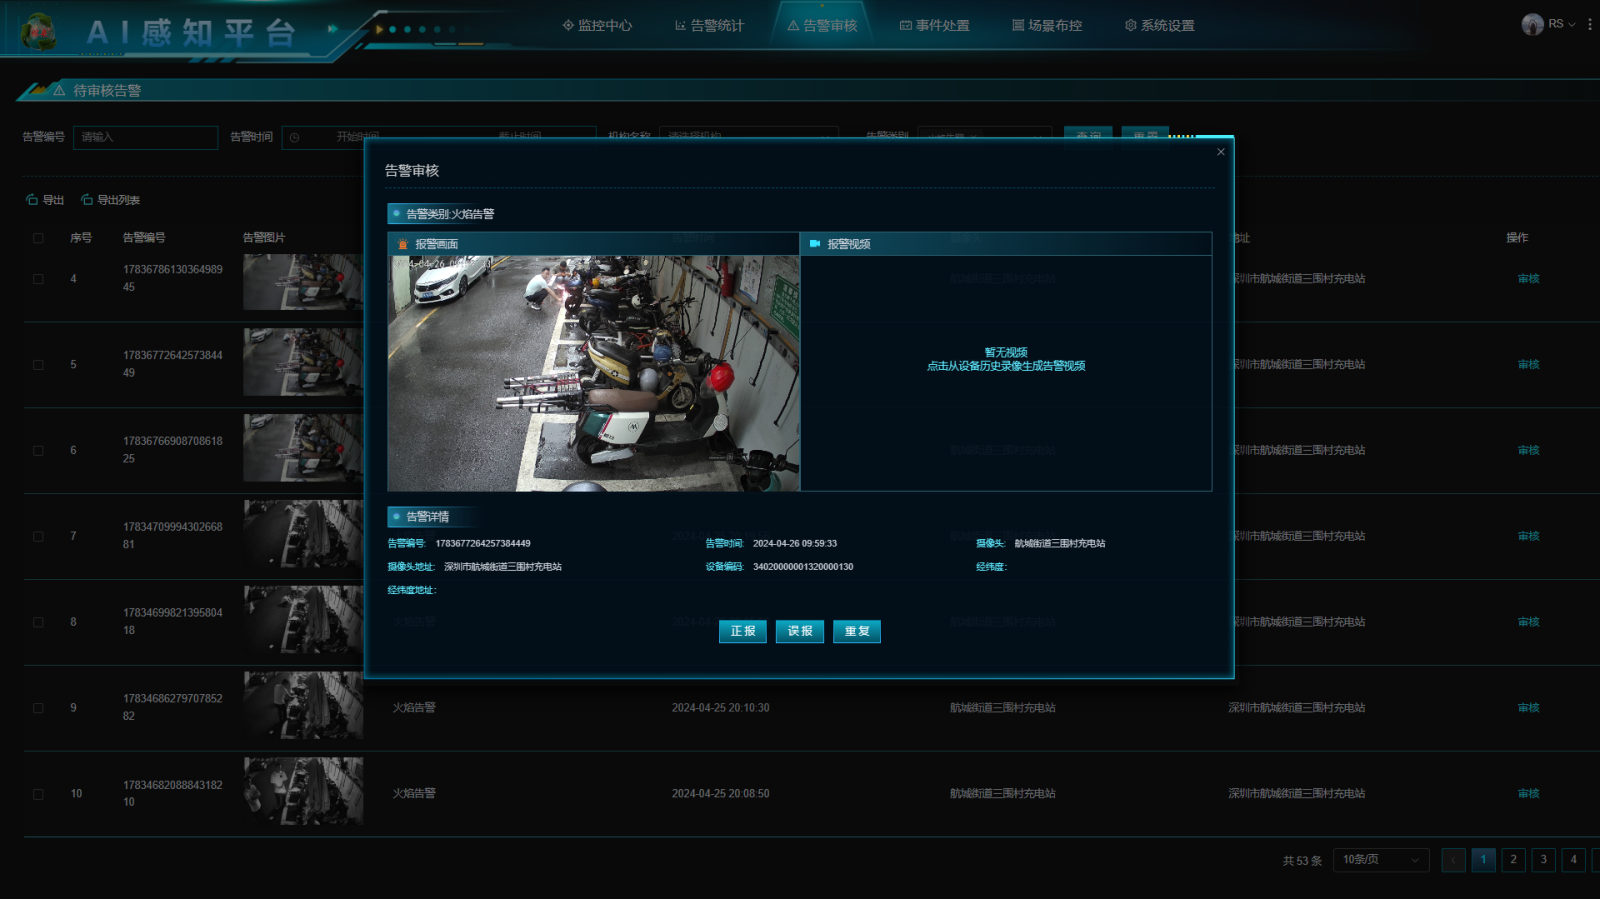Click 审核 link for row 10
The image size is (1600, 899).
click(x=1528, y=793)
